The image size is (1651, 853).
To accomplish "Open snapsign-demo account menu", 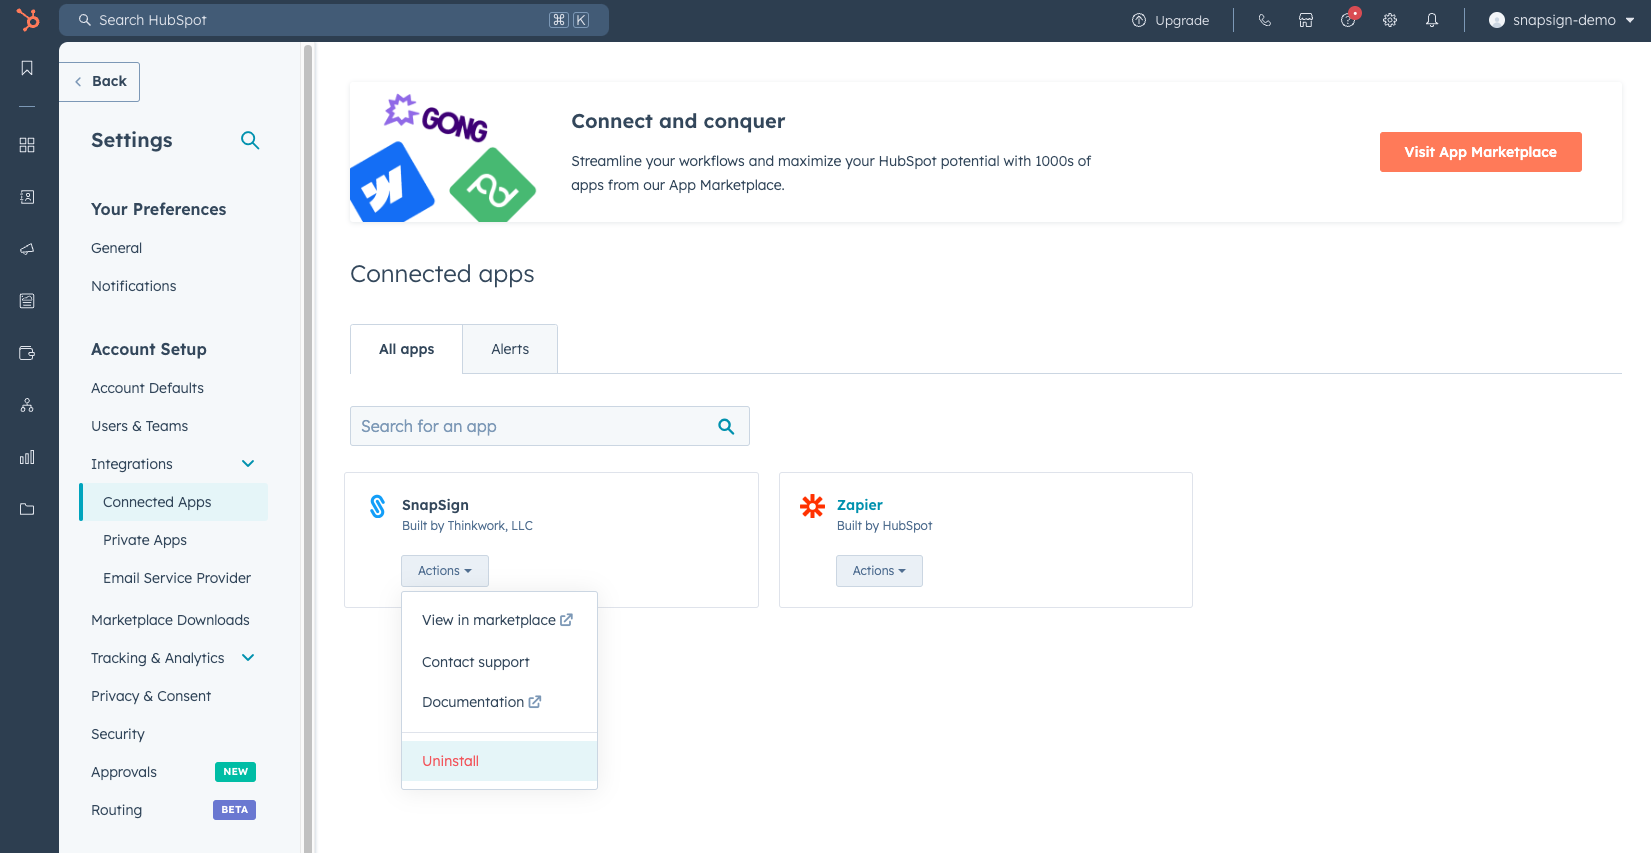I will pyautogui.click(x=1561, y=20).
